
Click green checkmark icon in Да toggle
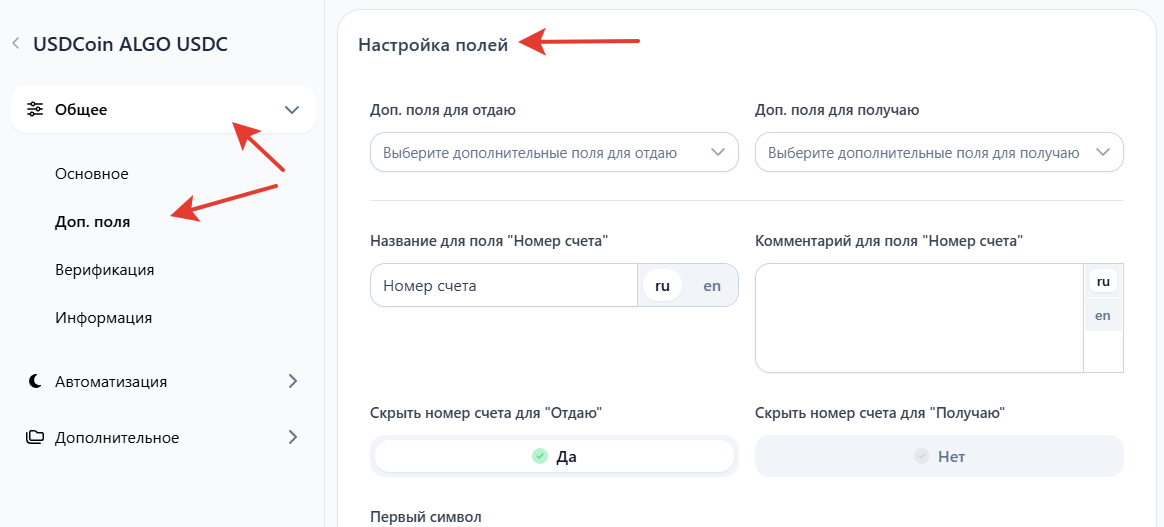[540, 456]
